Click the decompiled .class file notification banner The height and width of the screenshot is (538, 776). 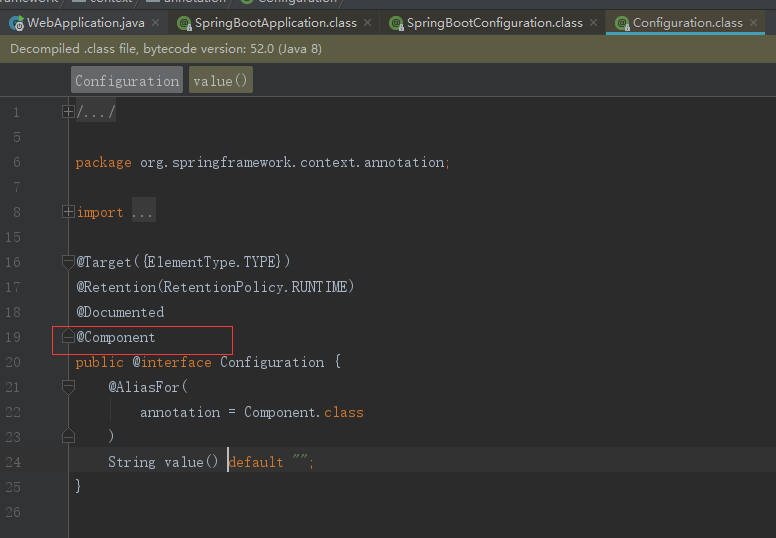click(x=388, y=49)
